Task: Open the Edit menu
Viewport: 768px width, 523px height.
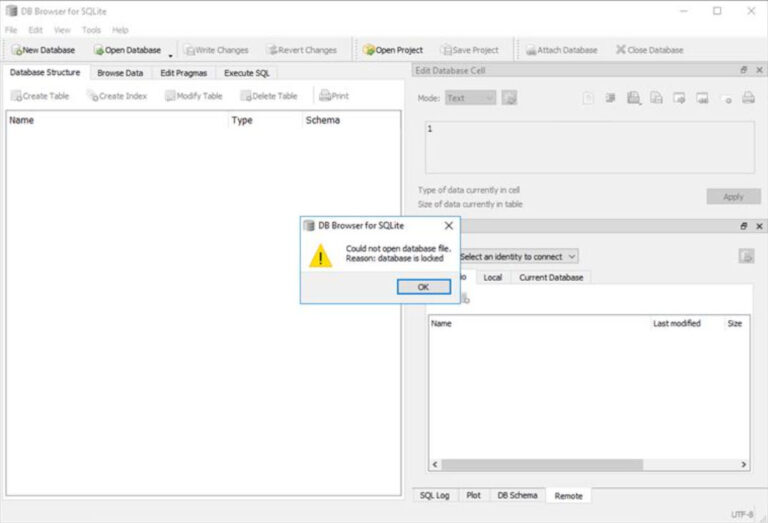Action: click(35, 30)
